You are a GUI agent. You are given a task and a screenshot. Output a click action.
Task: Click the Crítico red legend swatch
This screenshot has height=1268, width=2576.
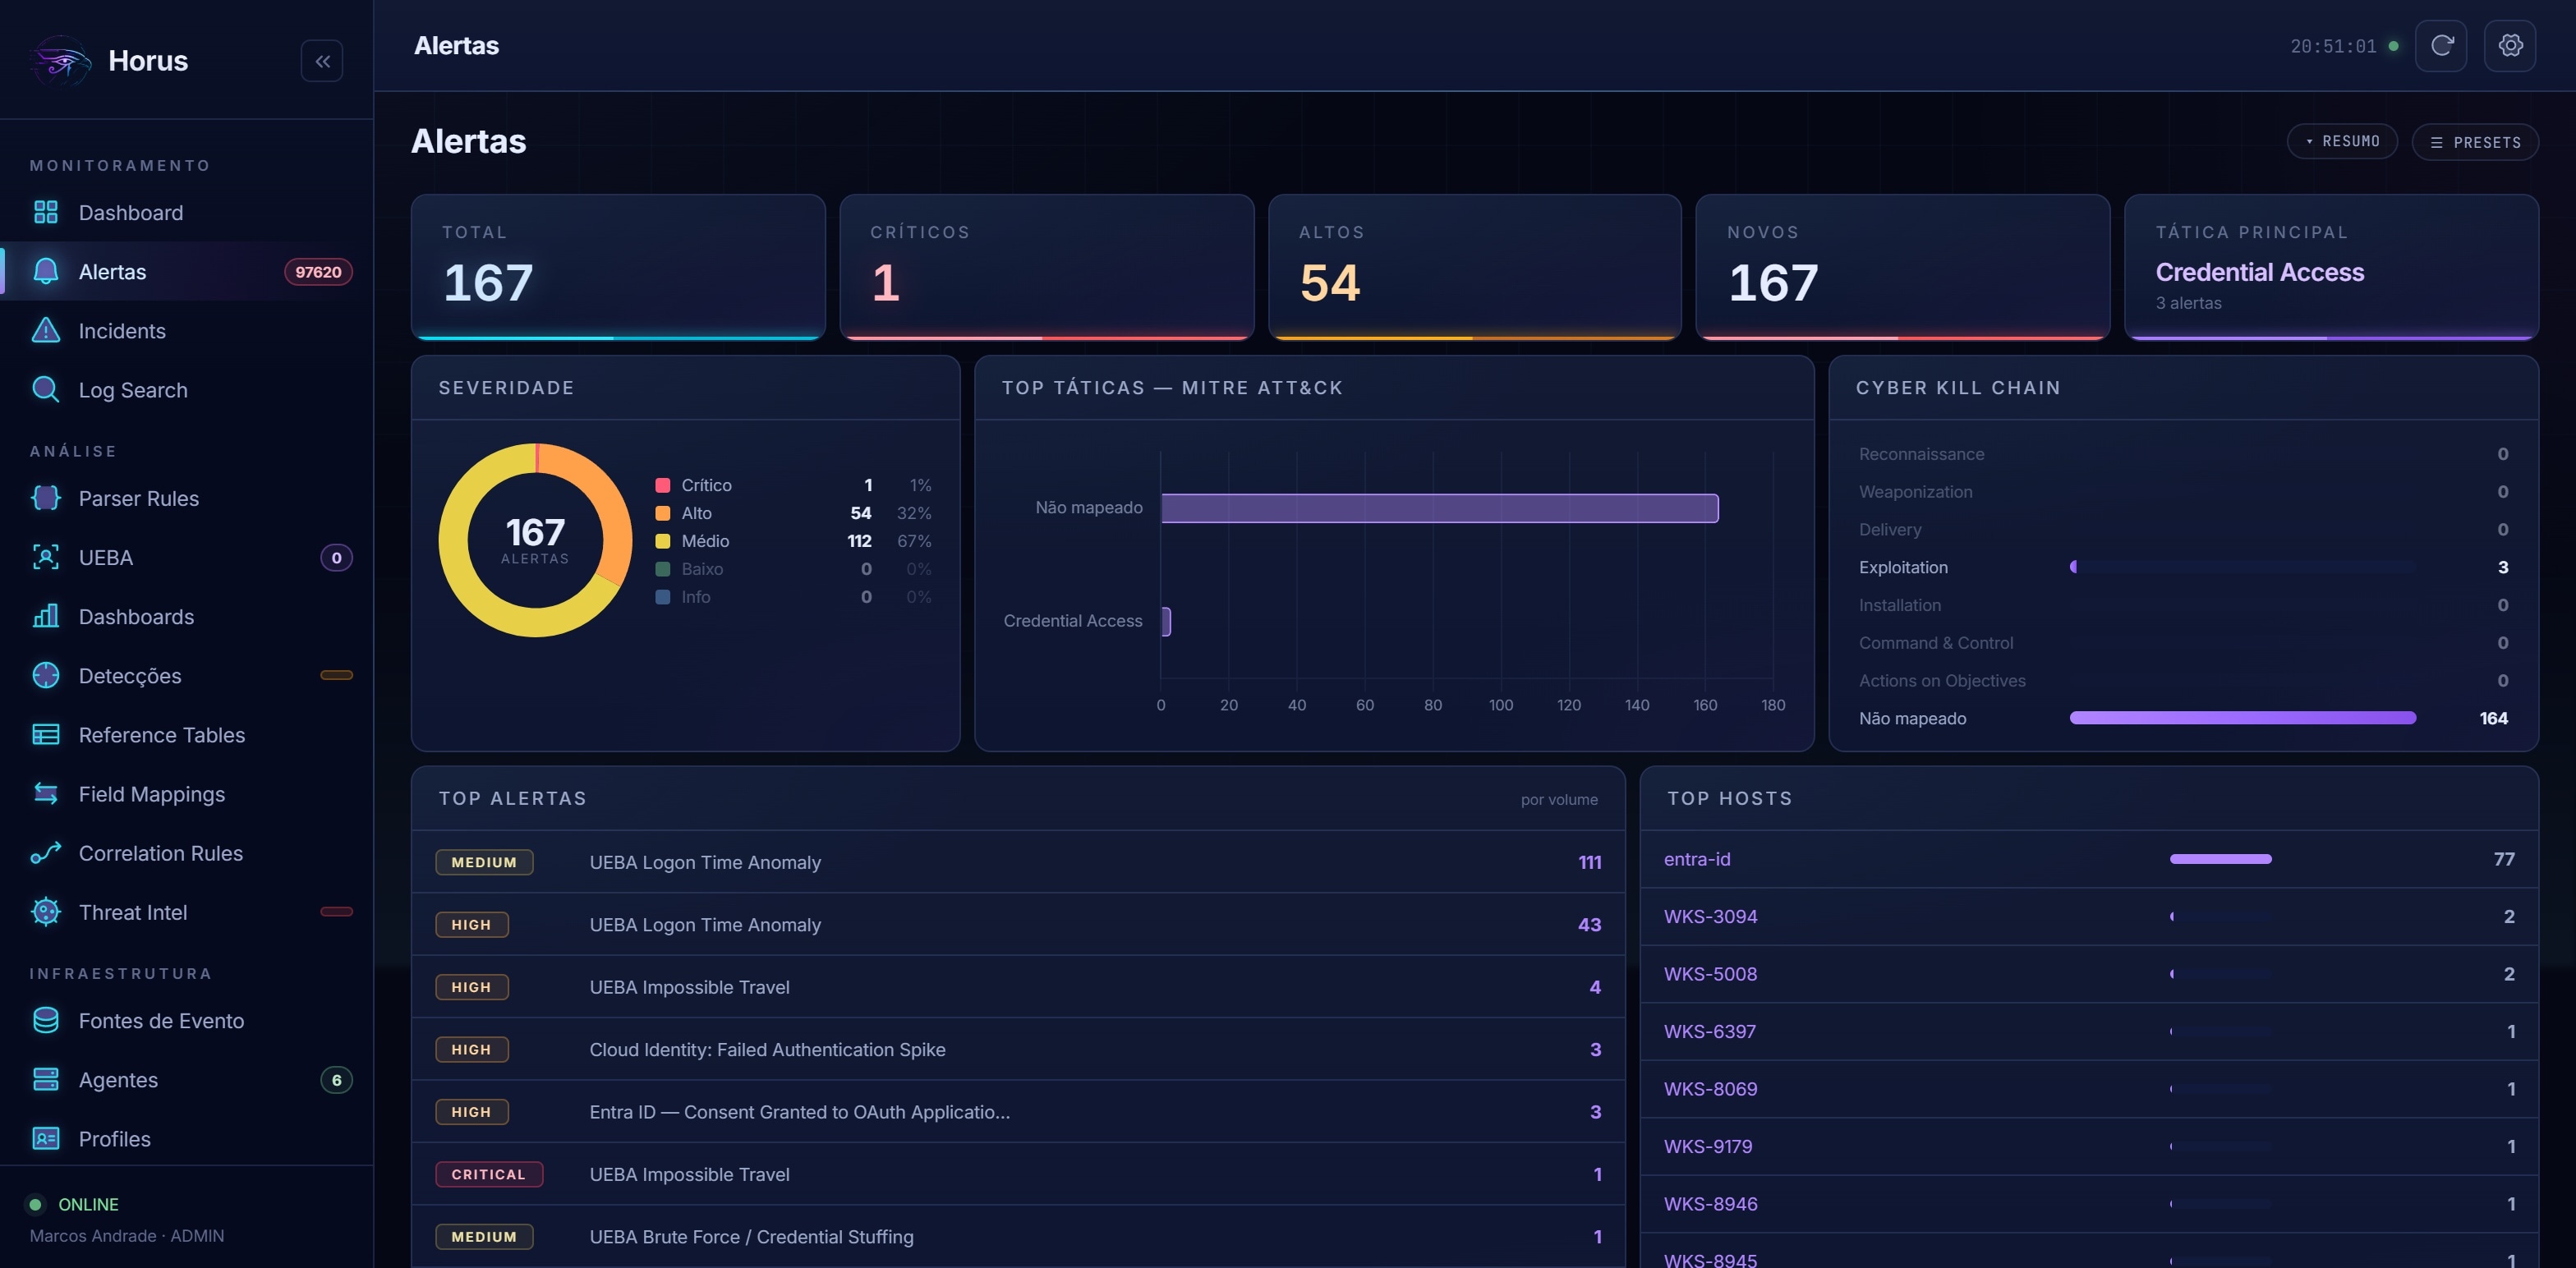(662, 485)
